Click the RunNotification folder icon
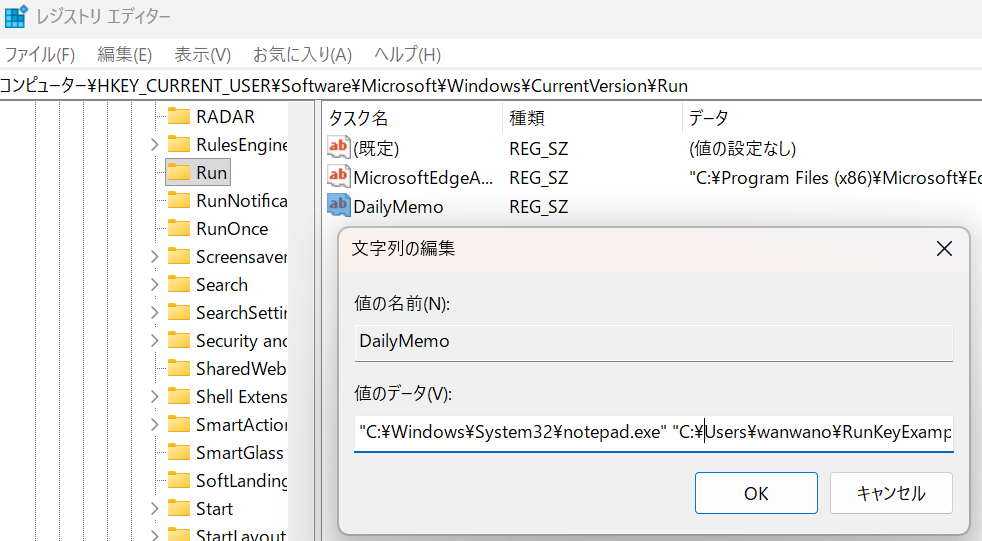982x541 pixels. pyautogui.click(x=178, y=200)
